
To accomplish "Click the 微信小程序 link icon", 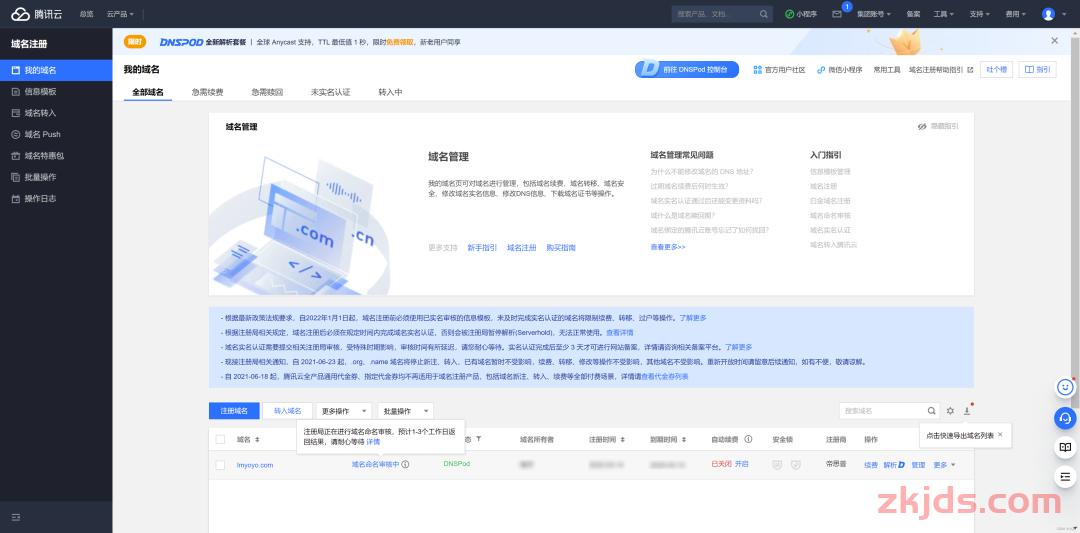I will click(x=821, y=70).
